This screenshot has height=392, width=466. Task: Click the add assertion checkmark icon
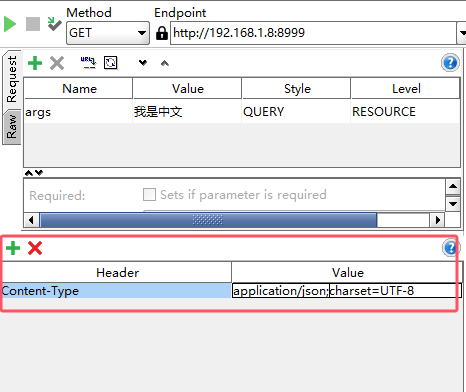tap(54, 24)
